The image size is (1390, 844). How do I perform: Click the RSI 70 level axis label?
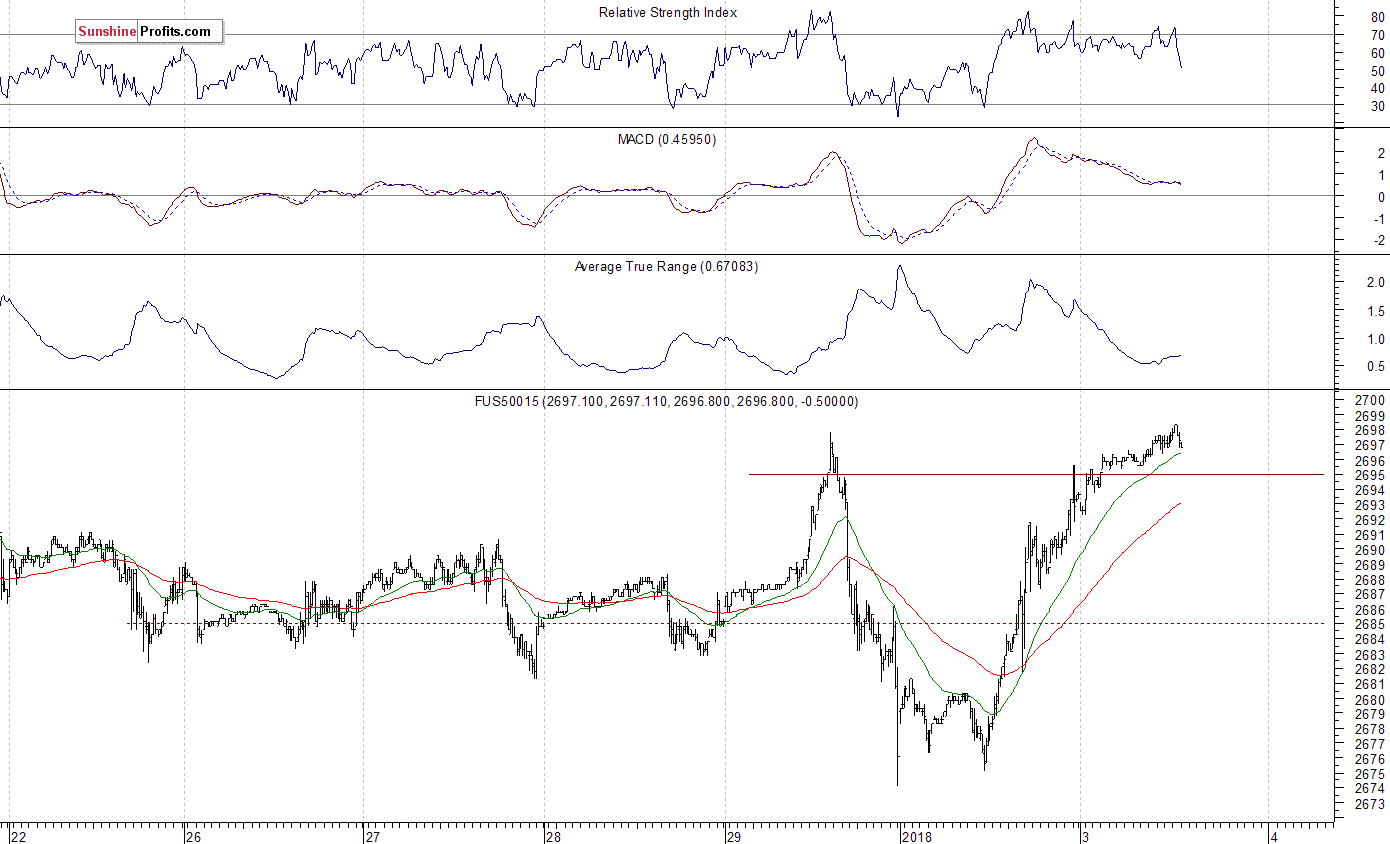(x=1377, y=35)
